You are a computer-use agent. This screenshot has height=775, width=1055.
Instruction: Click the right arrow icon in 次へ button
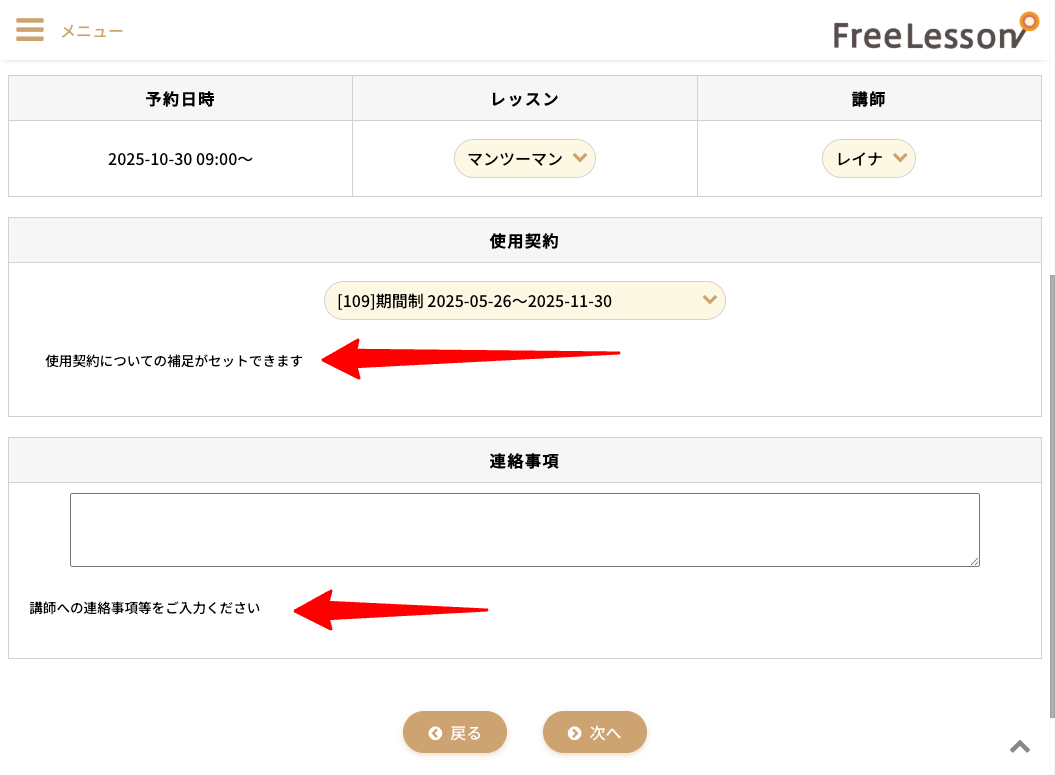(574, 733)
